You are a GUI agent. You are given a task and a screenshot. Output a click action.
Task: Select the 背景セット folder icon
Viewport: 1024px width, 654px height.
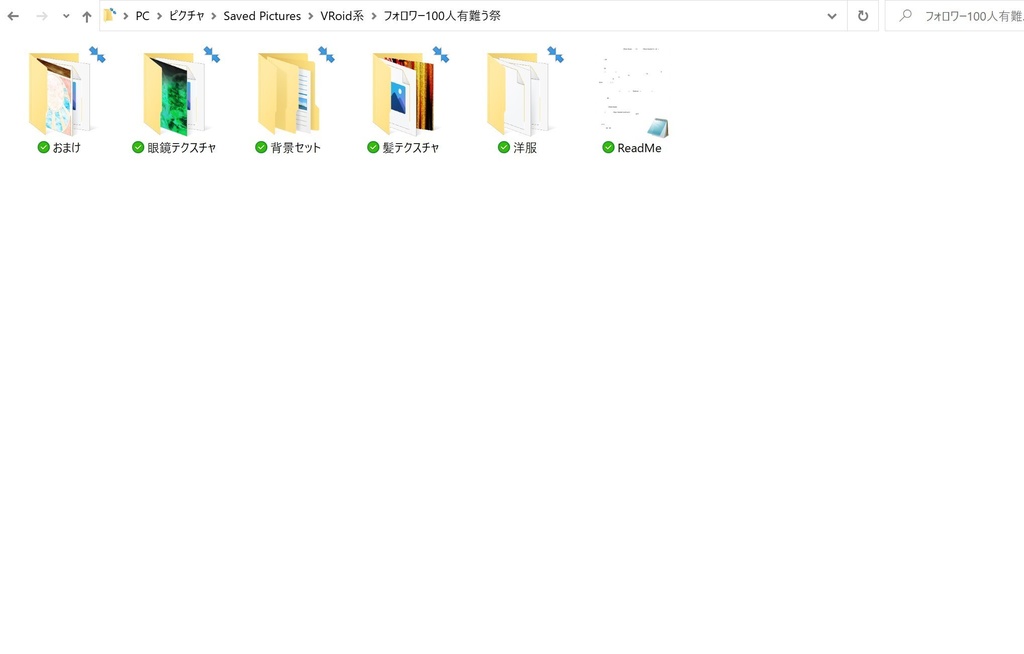[291, 94]
